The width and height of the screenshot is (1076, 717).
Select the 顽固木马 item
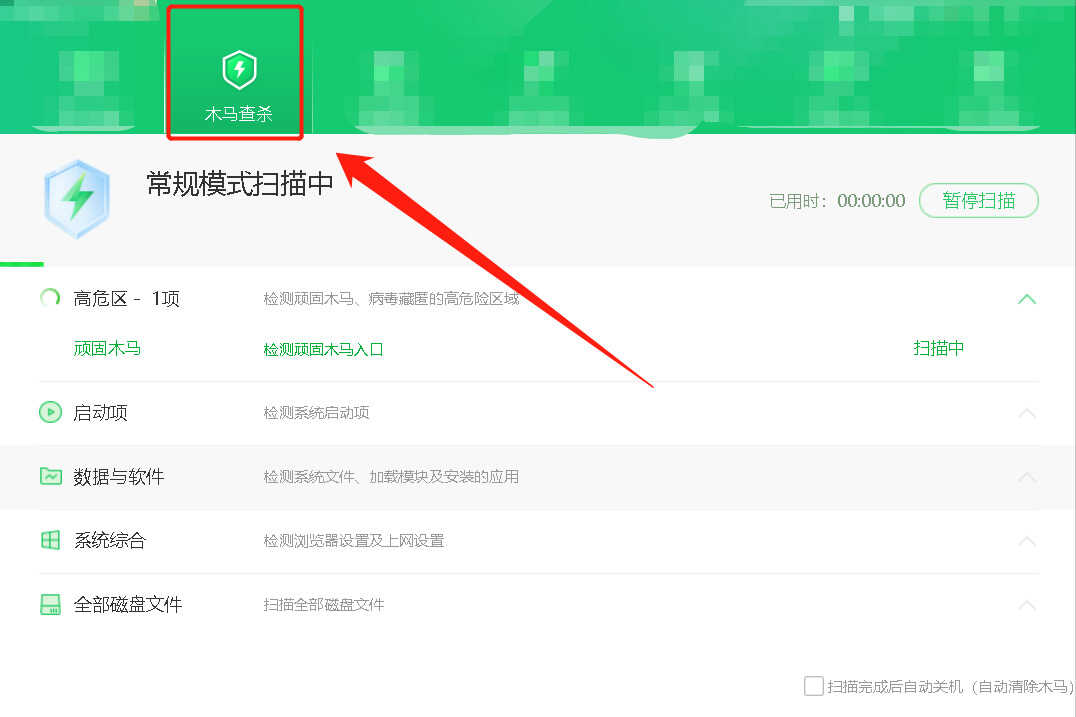107,349
